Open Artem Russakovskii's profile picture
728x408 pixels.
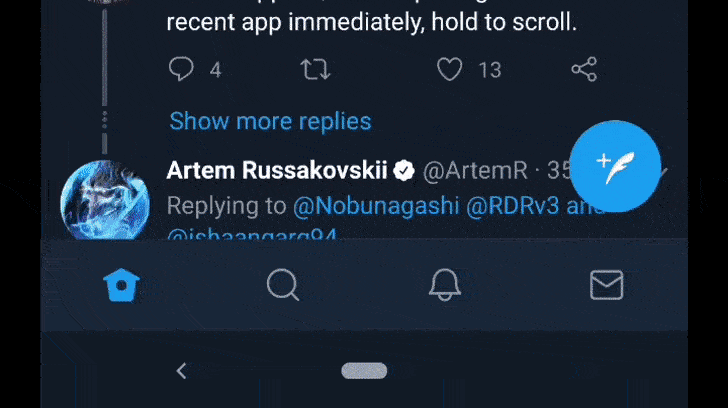coord(105,201)
